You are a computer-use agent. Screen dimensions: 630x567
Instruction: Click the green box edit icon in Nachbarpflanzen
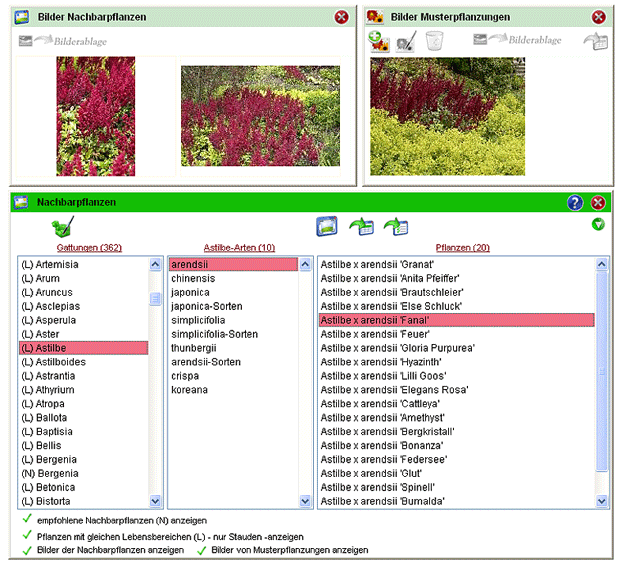point(63,227)
